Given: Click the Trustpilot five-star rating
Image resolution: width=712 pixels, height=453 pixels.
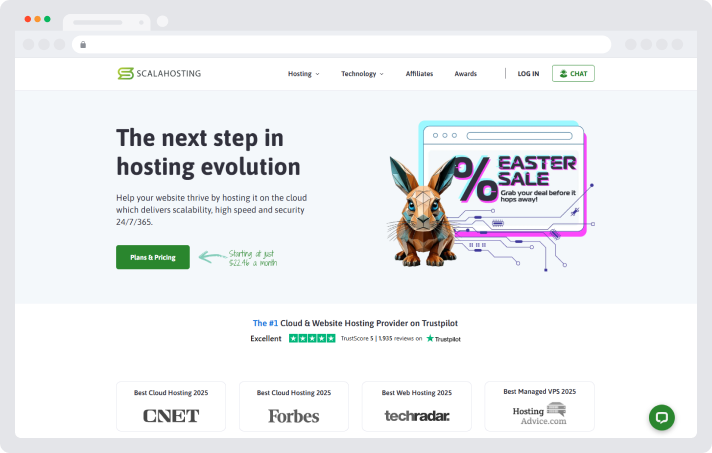Looking at the screenshot, I should click(312, 338).
